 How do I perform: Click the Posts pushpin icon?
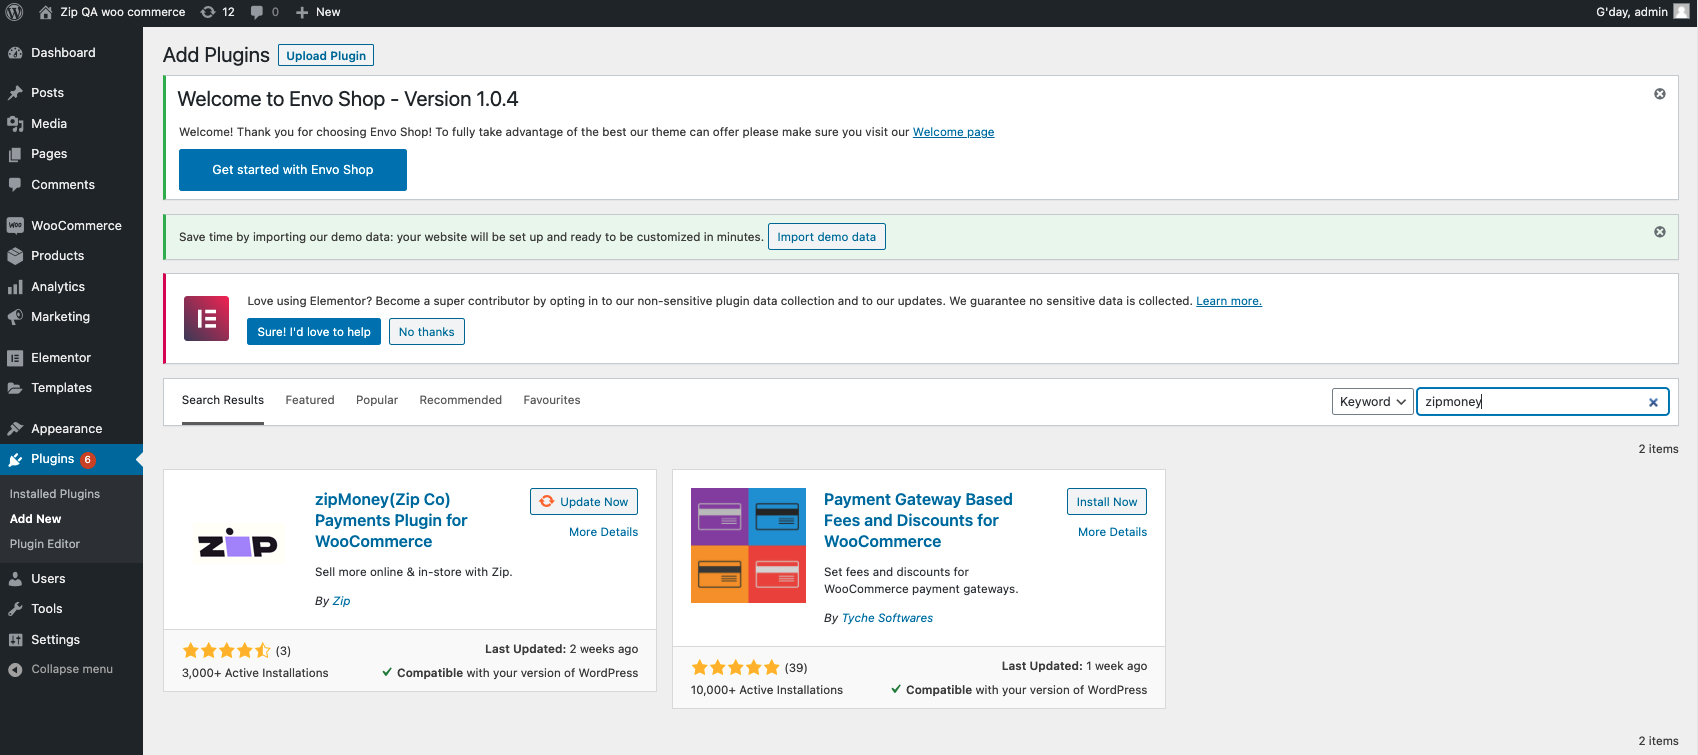click(x=15, y=93)
